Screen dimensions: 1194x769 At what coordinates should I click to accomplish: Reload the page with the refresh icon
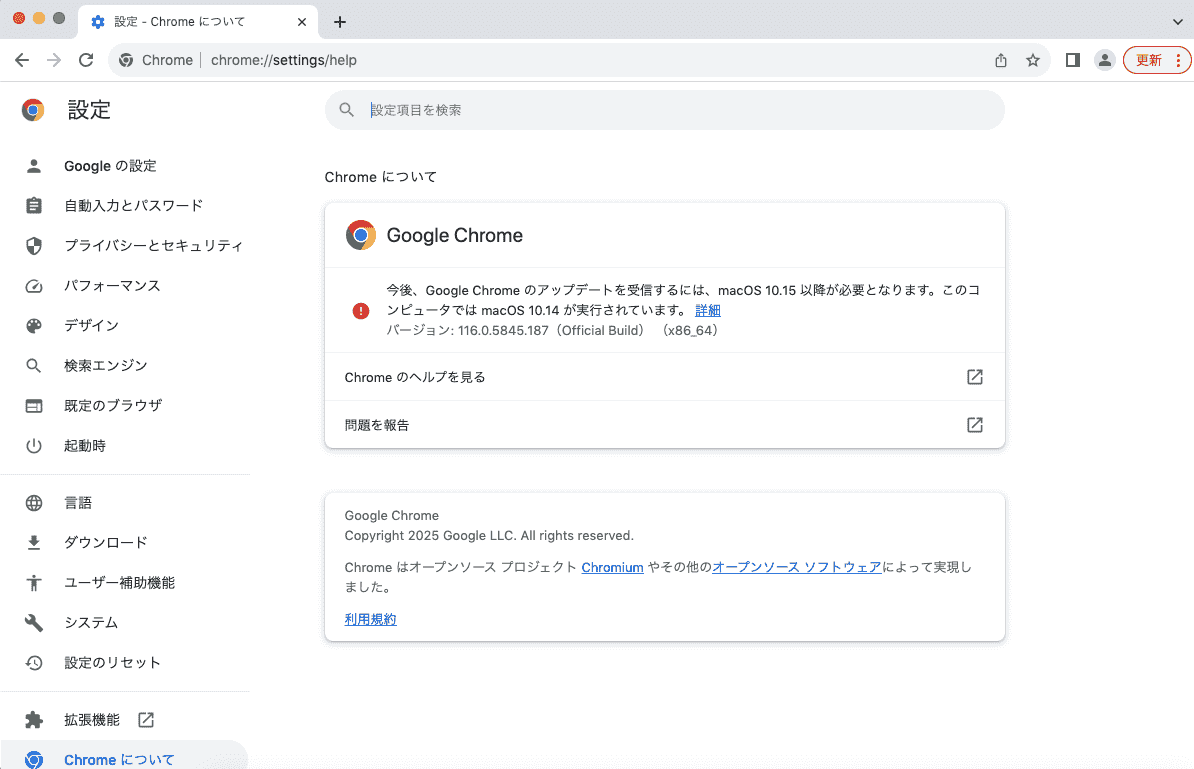click(x=86, y=60)
